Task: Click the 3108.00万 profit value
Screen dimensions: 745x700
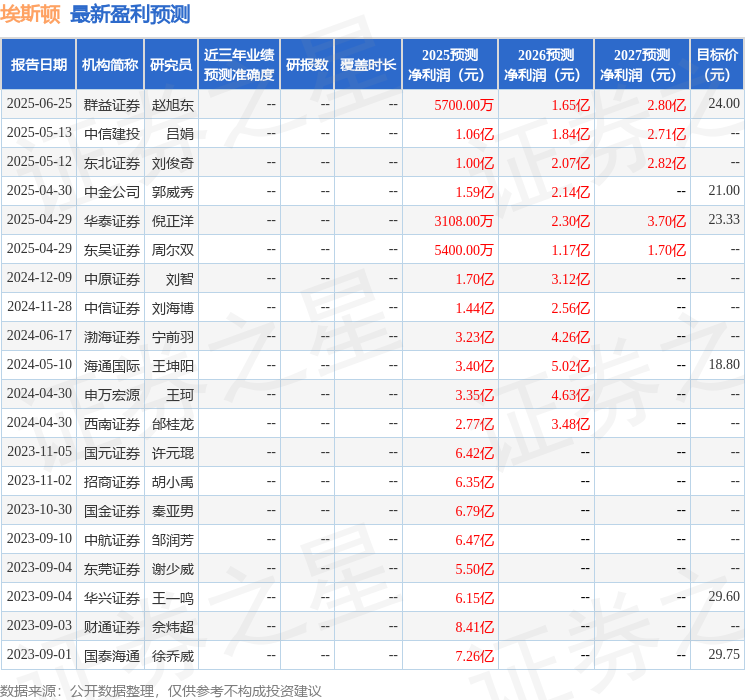Action: pyautogui.click(x=464, y=221)
